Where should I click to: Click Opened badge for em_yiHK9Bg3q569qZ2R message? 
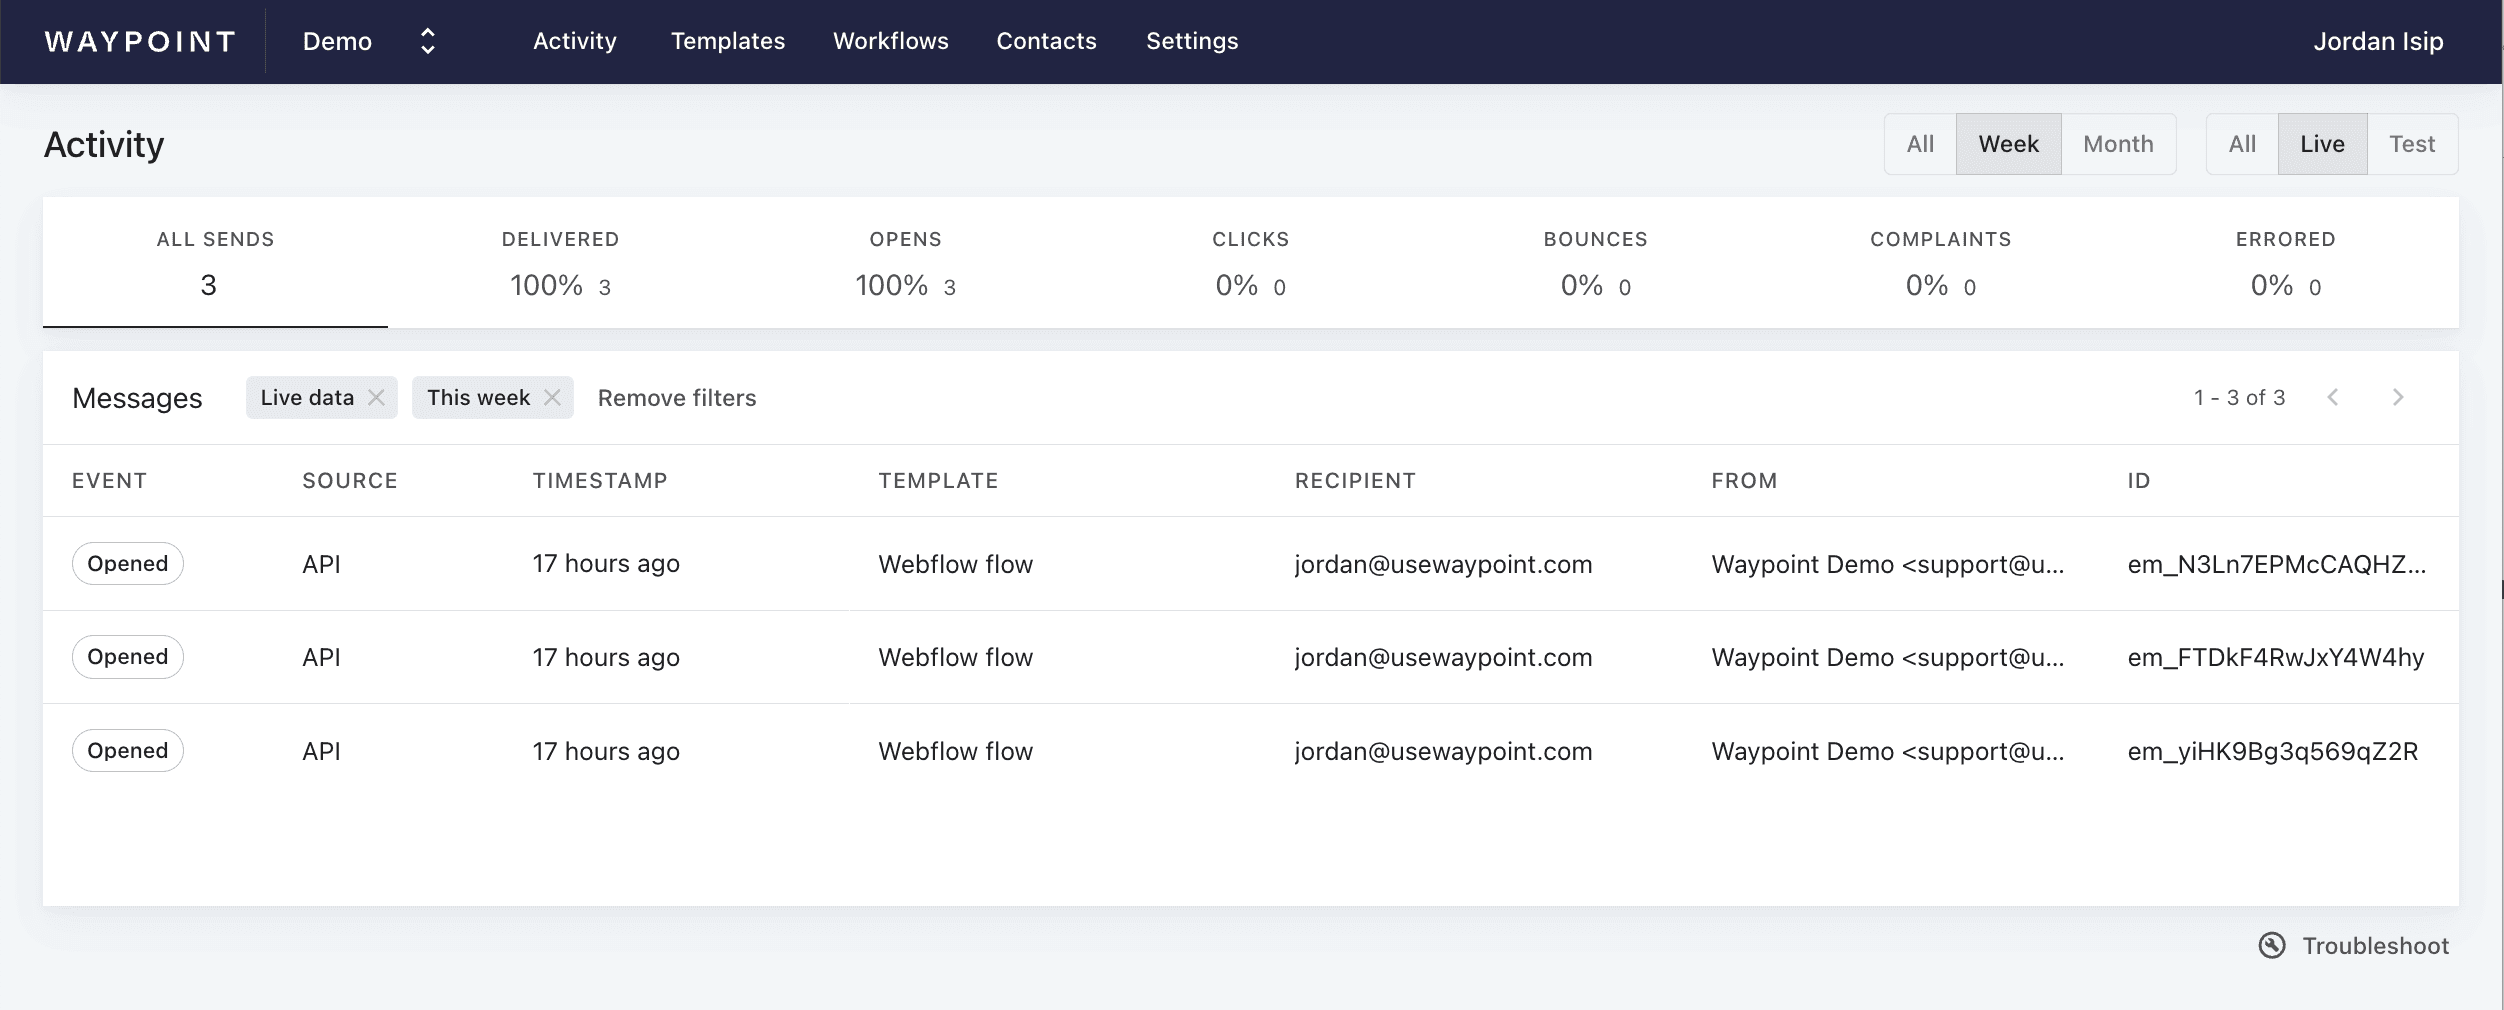click(x=128, y=750)
